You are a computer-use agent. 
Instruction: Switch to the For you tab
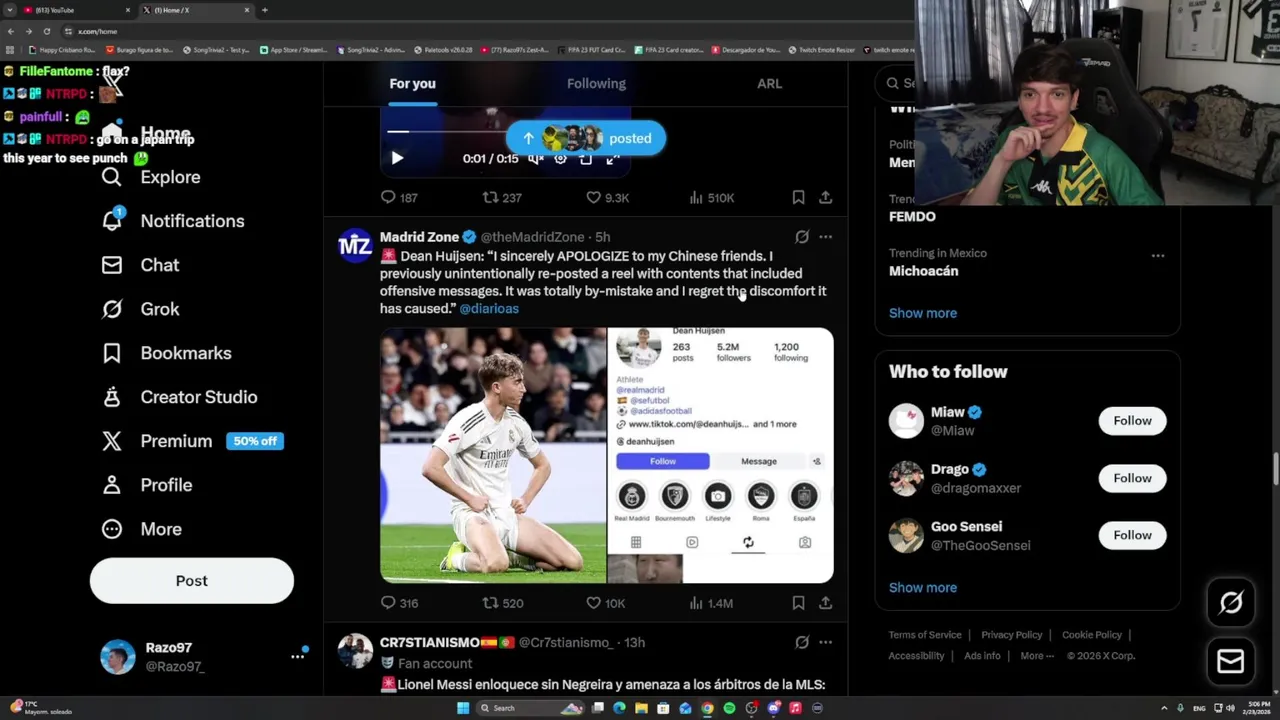pyautogui.click(x=412, y=84)
